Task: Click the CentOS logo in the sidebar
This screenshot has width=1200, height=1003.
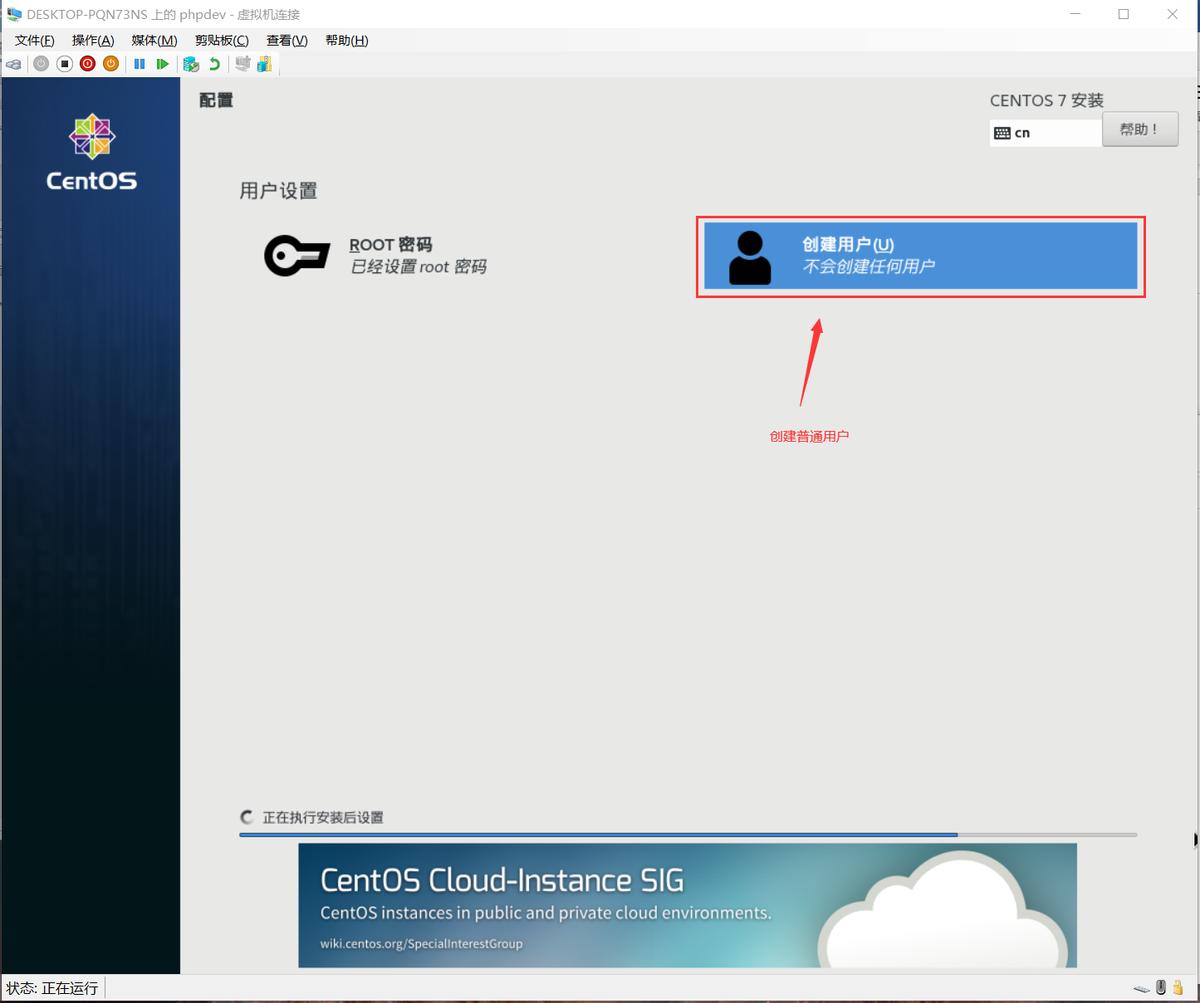Action: [91, 152]
